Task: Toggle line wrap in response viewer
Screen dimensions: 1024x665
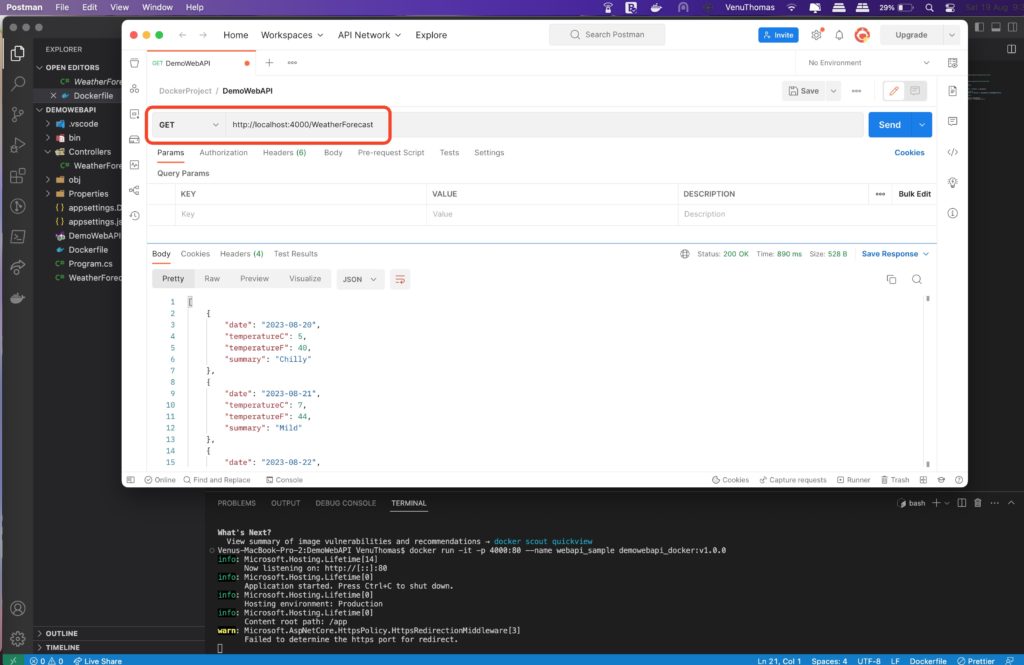Action: 400,280
